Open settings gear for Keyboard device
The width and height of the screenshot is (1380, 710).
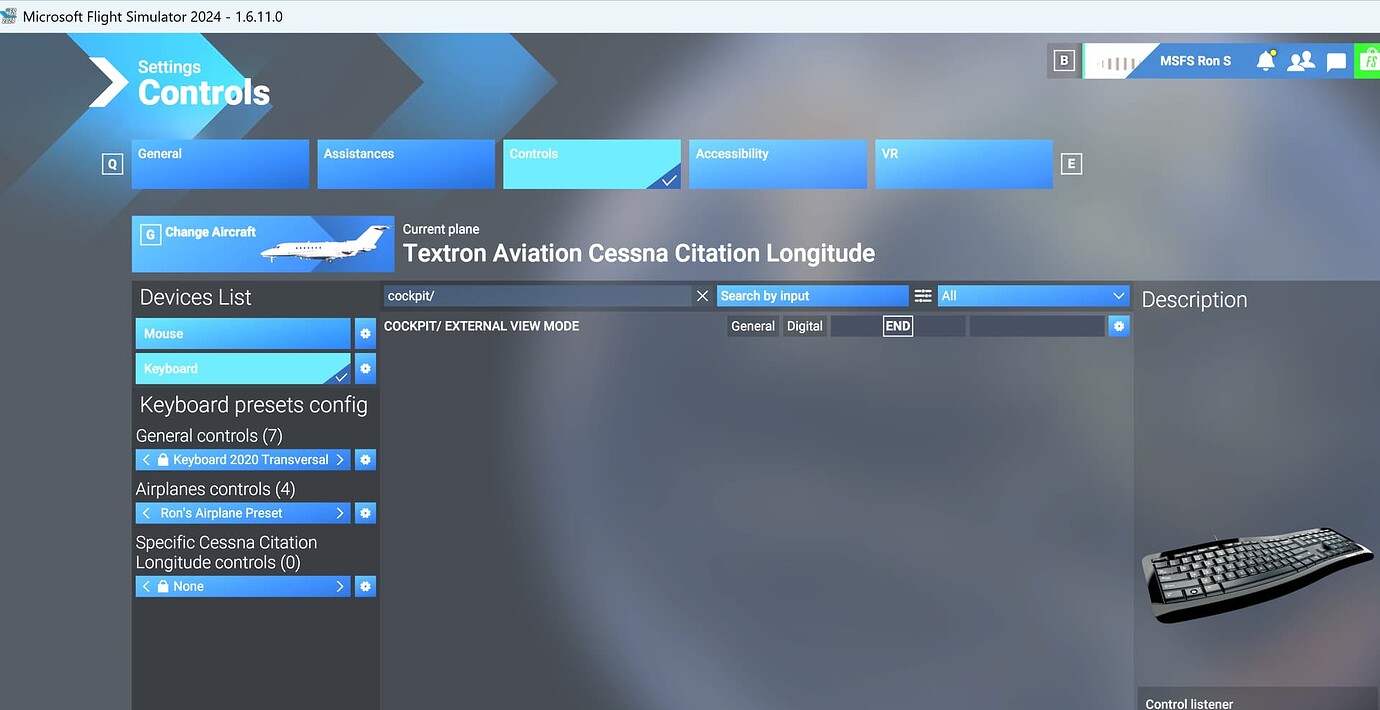tap(365, 369)
